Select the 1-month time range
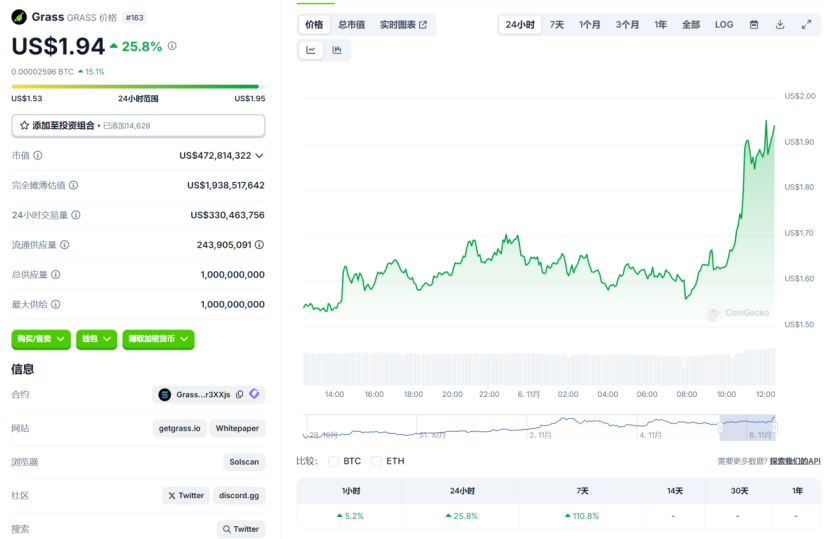The image size is (830, 539). (589, 24)
